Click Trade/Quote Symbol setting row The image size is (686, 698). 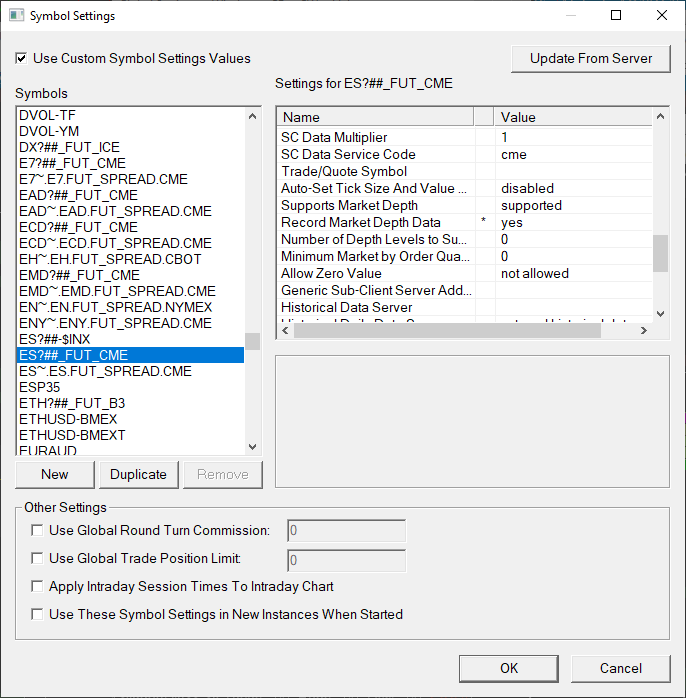click(465, 171)
